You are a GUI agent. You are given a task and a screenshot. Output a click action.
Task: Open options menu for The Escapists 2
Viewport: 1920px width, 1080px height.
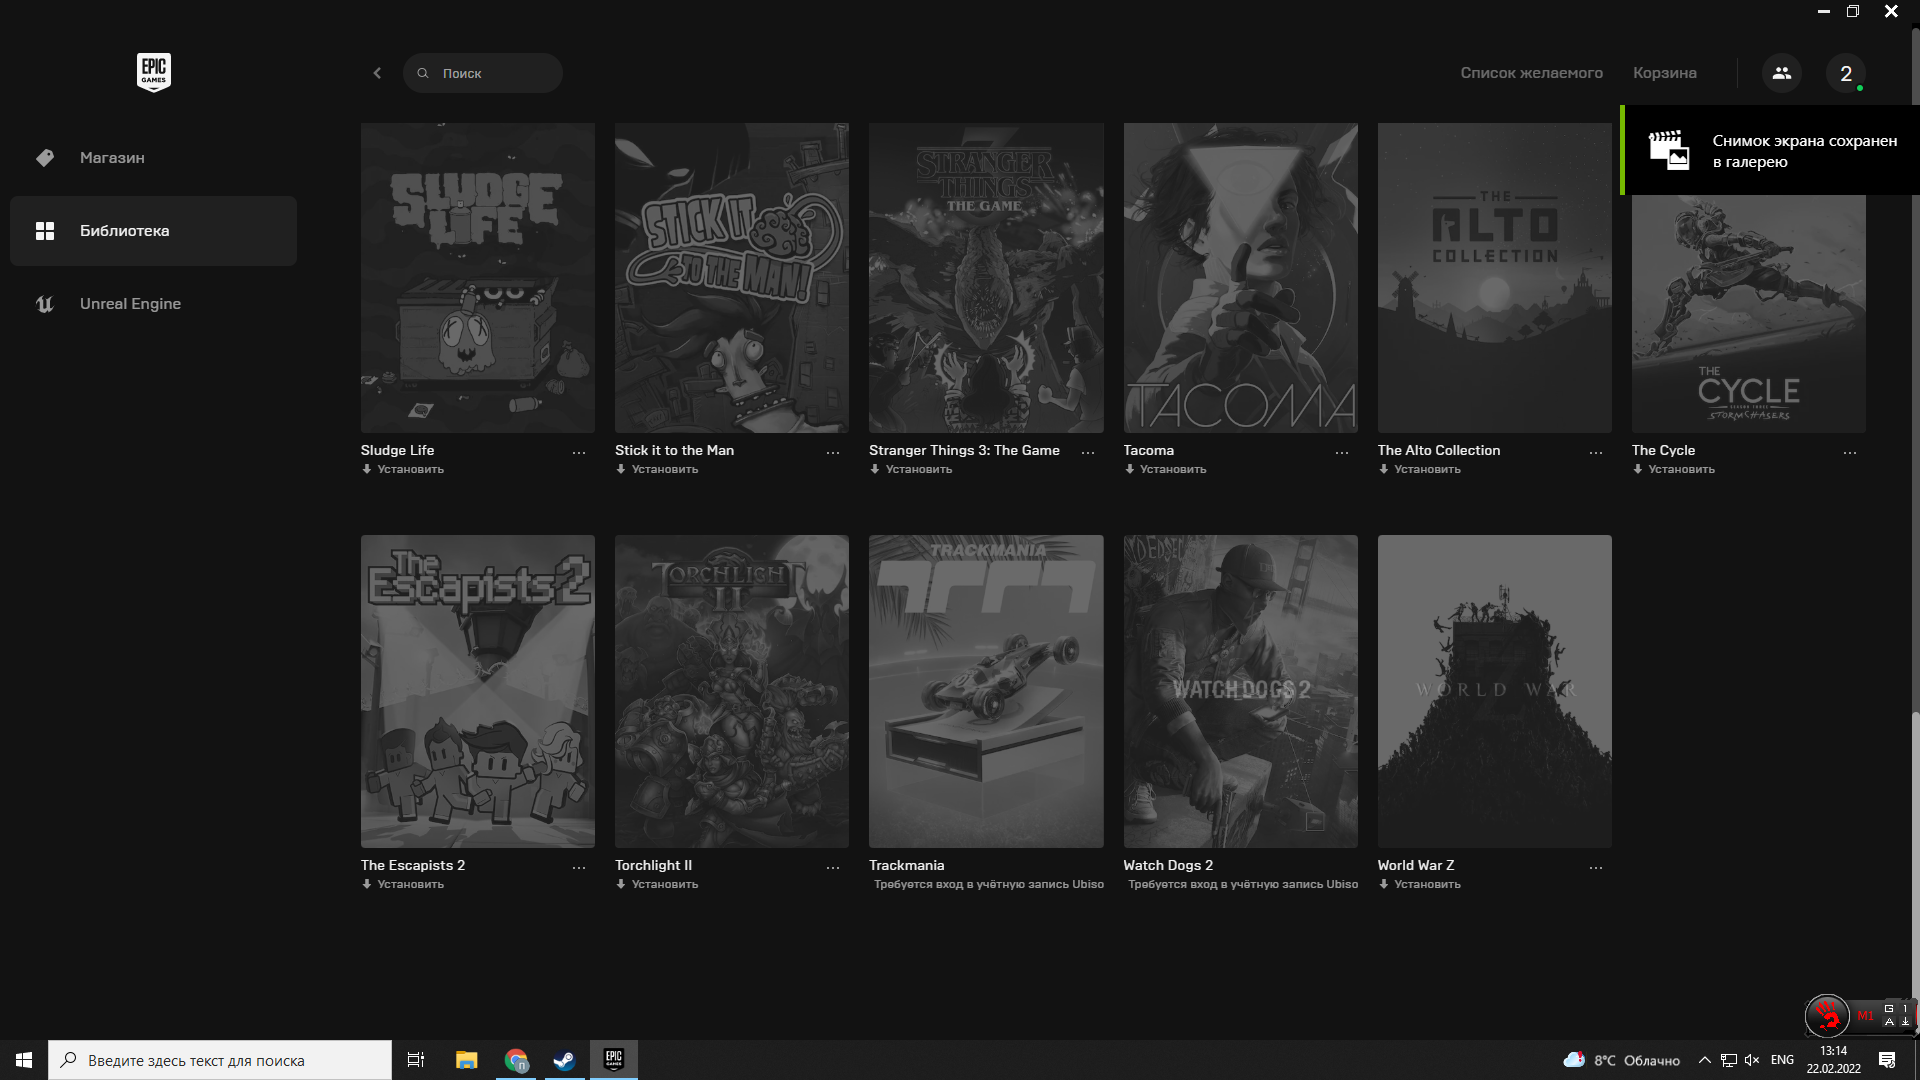coord(579,868)
